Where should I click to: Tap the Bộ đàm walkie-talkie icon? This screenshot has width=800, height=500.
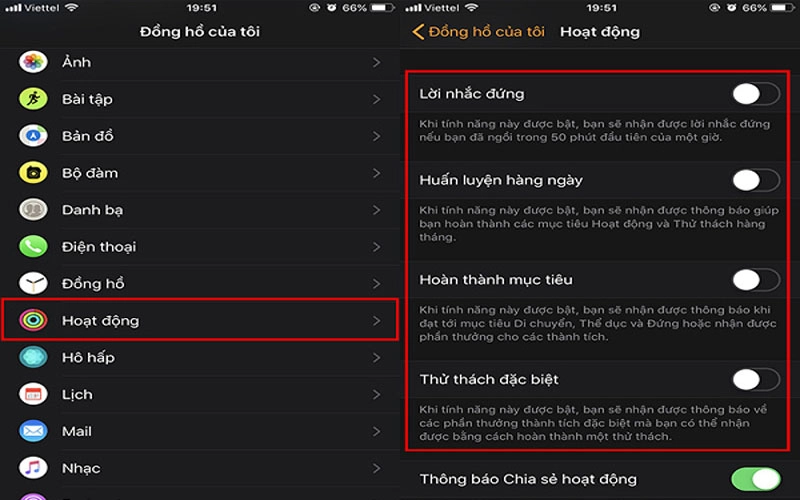tap(33, 173)
